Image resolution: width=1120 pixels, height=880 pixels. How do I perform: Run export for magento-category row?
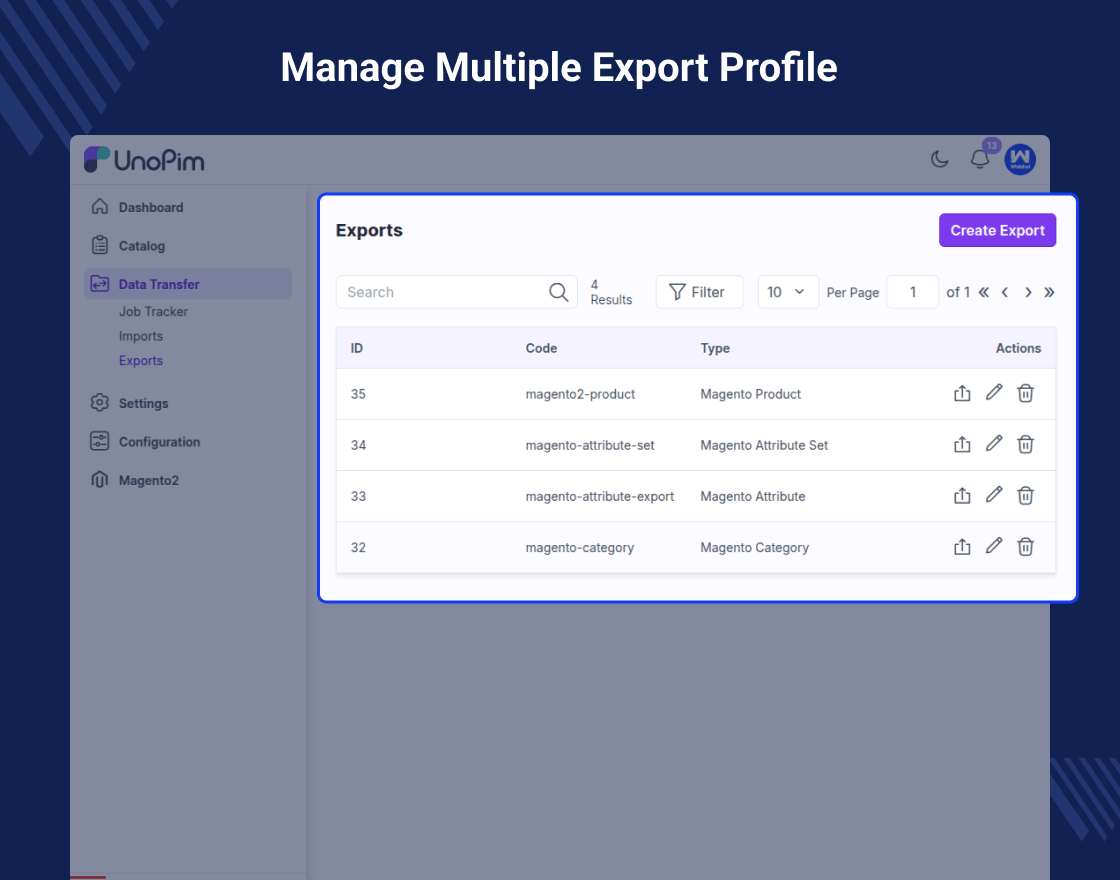coord(962,547)
